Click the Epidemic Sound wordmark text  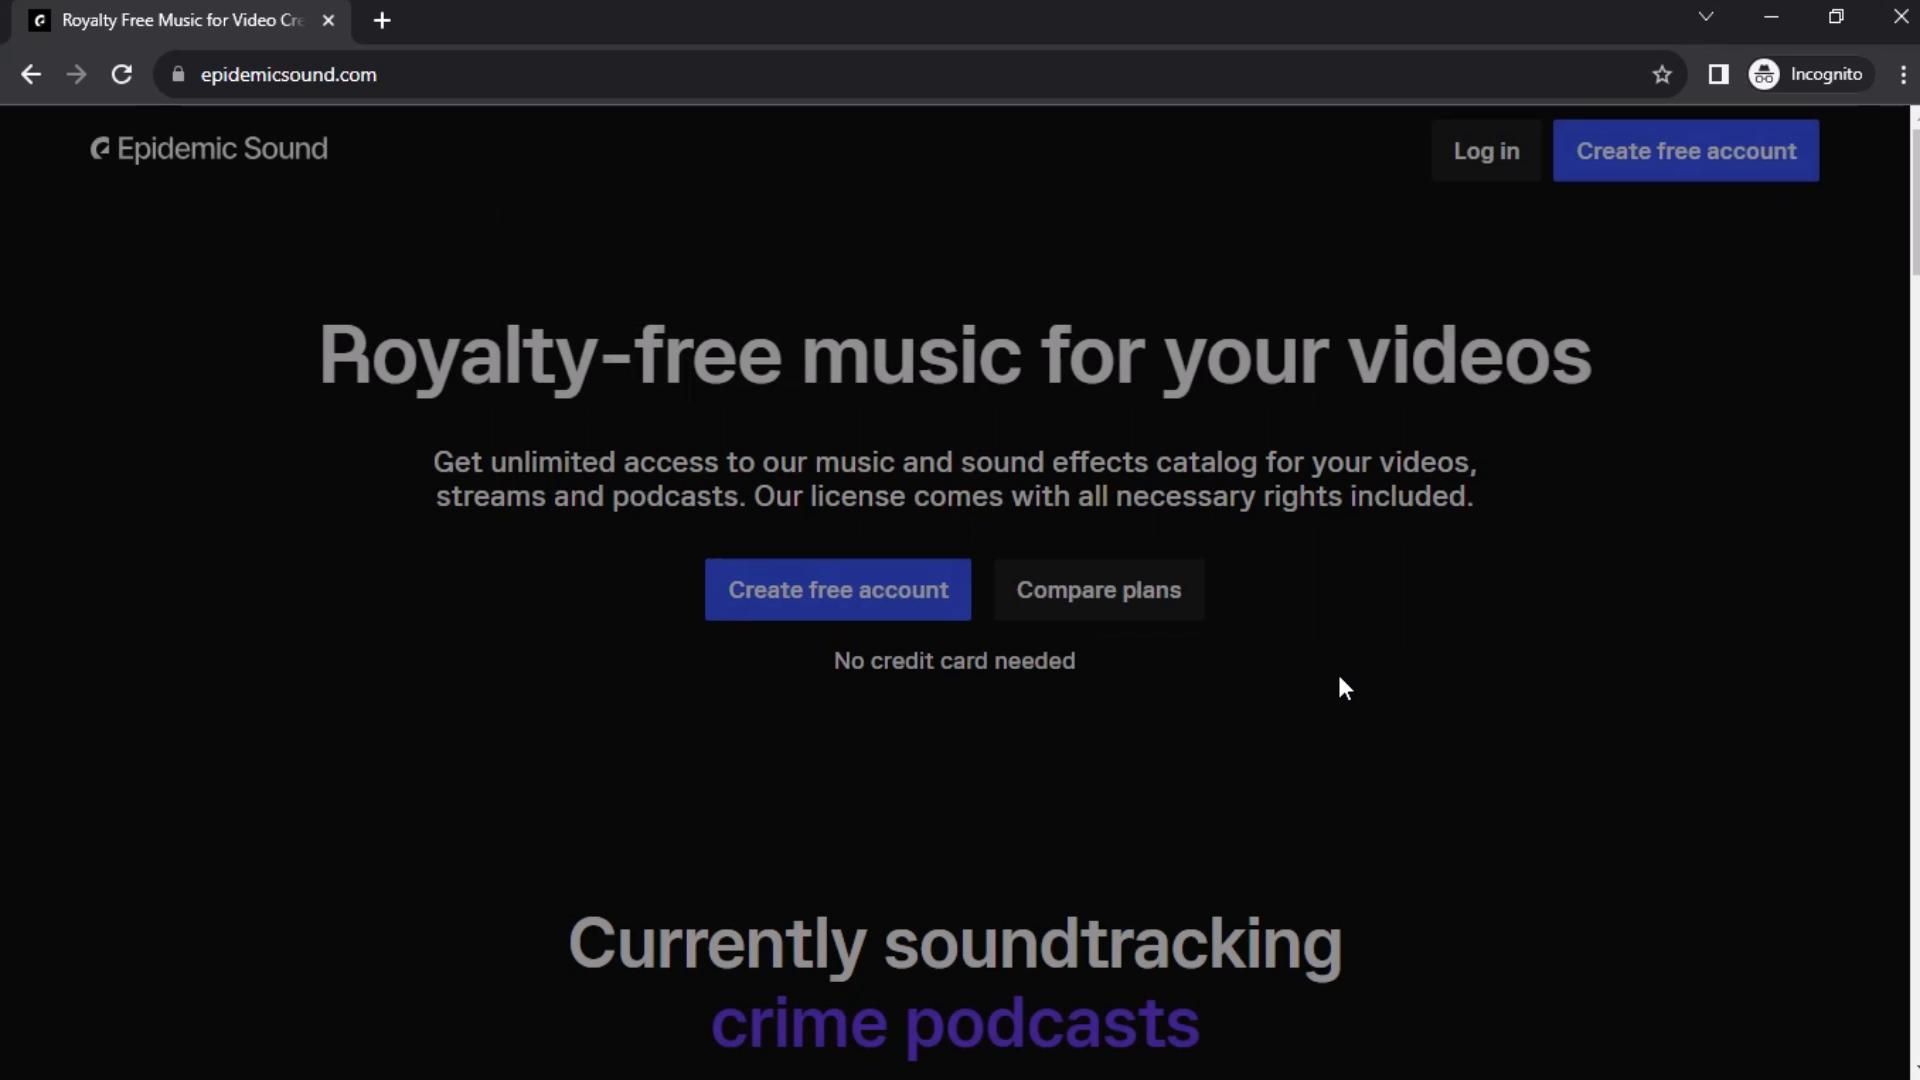[x=222, y=149]
